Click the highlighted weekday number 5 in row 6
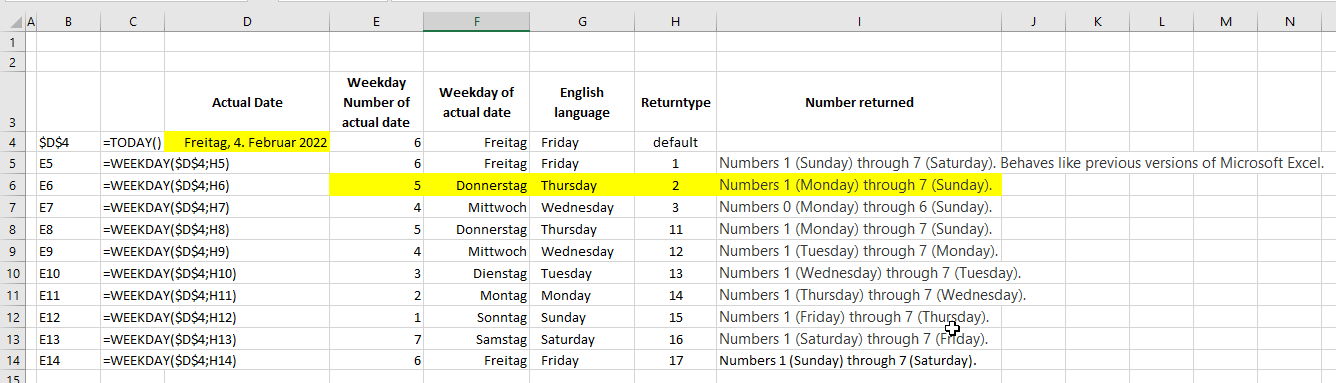1336x383 pixels. [x=376, y=186]
